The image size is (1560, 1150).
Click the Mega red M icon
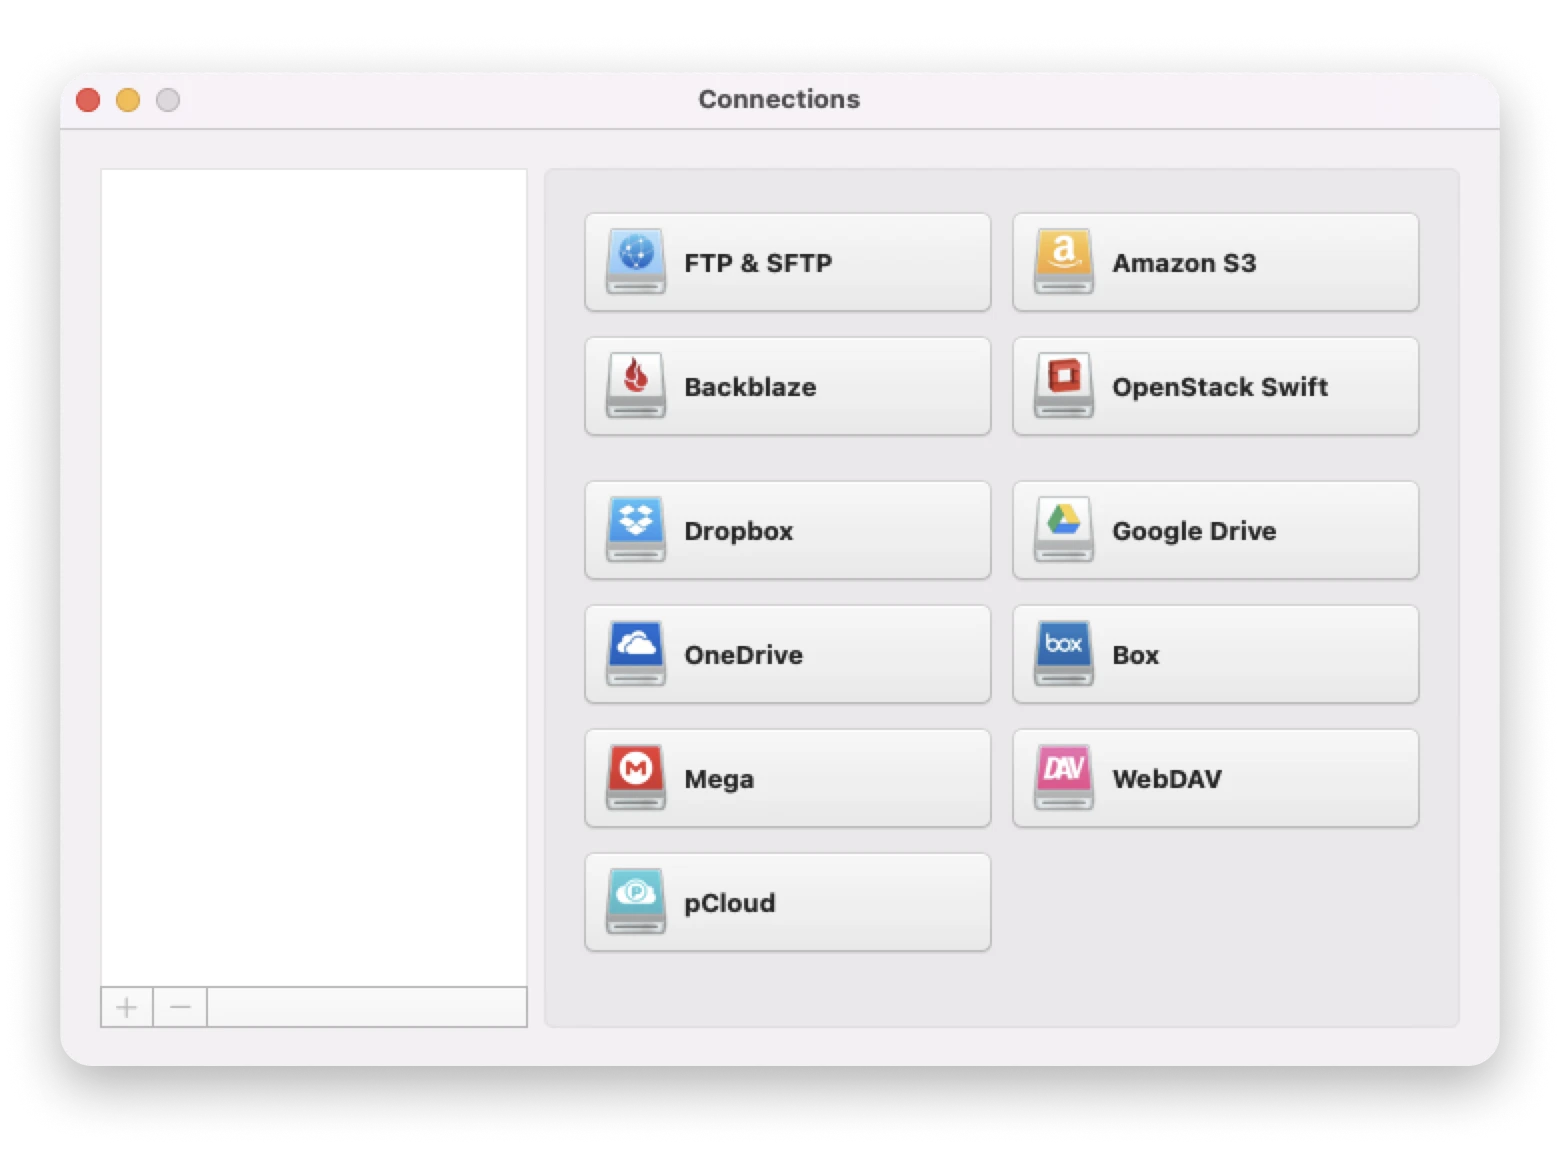pos(636,778)
